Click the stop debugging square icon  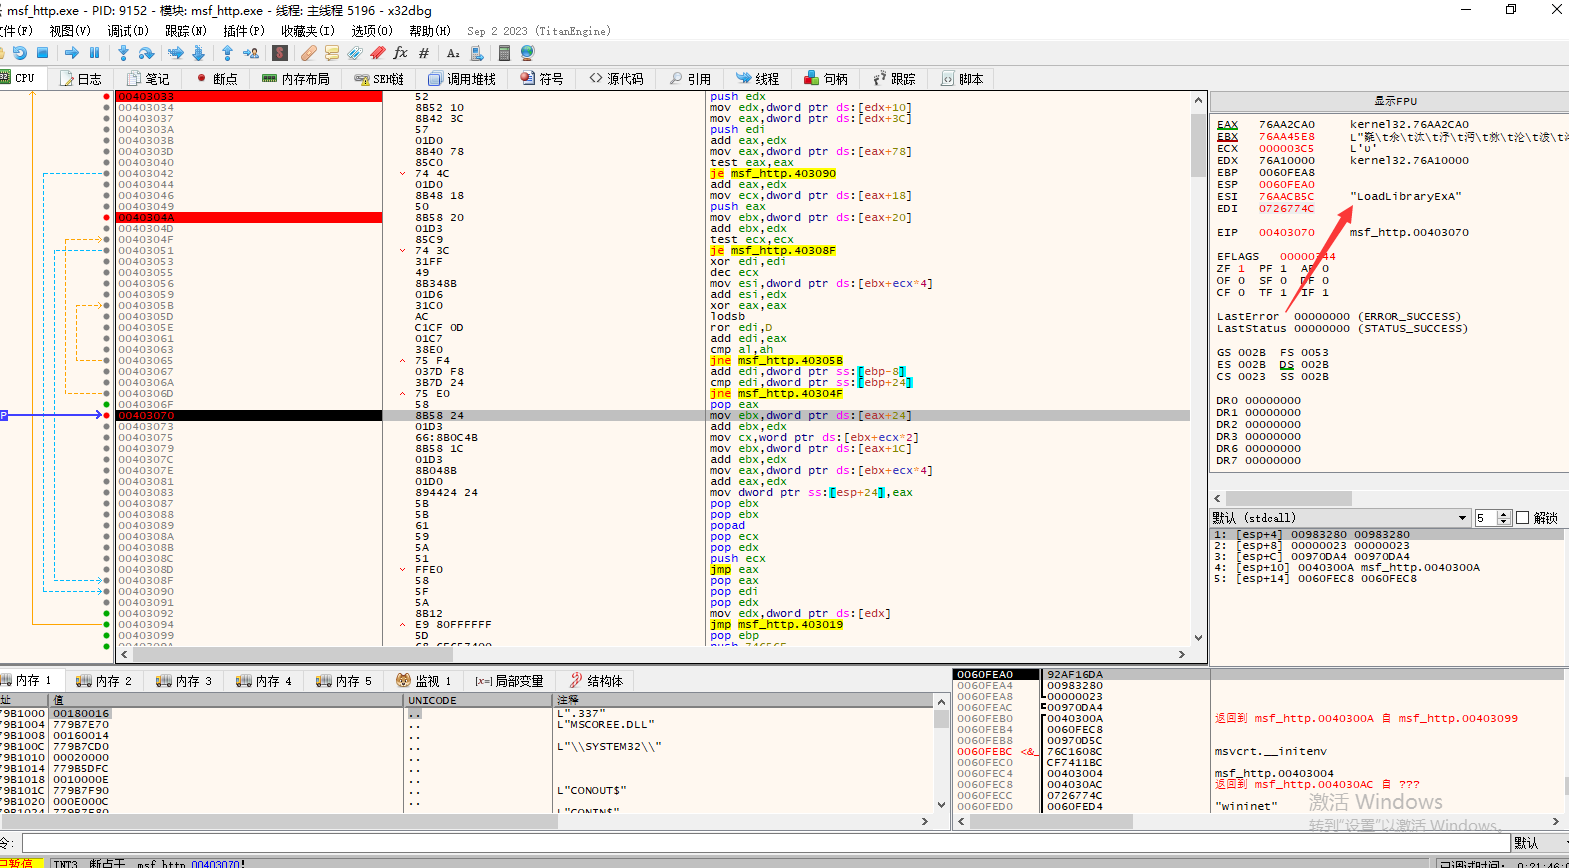coord(42,53)
